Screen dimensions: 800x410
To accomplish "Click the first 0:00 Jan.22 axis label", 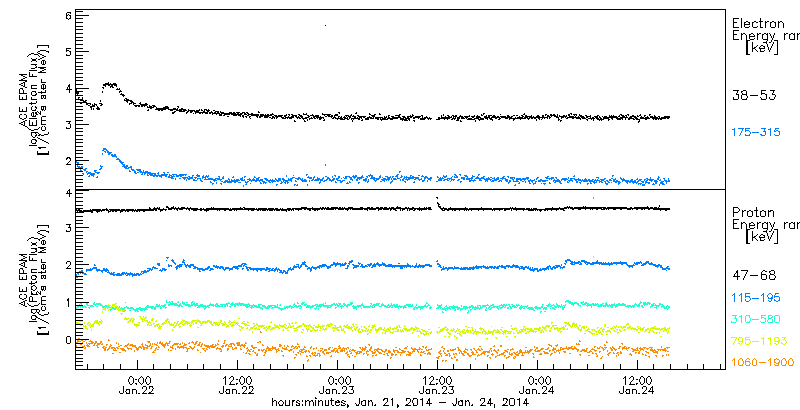I will point(138,386).
